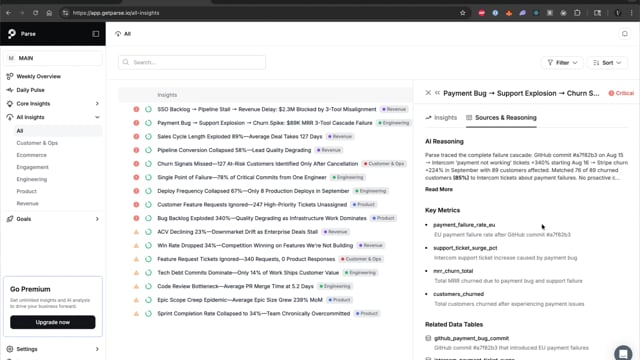This screenshot has height=360, width=640.
Task: Click the customers_churned metric
Action: click(458, 294)
